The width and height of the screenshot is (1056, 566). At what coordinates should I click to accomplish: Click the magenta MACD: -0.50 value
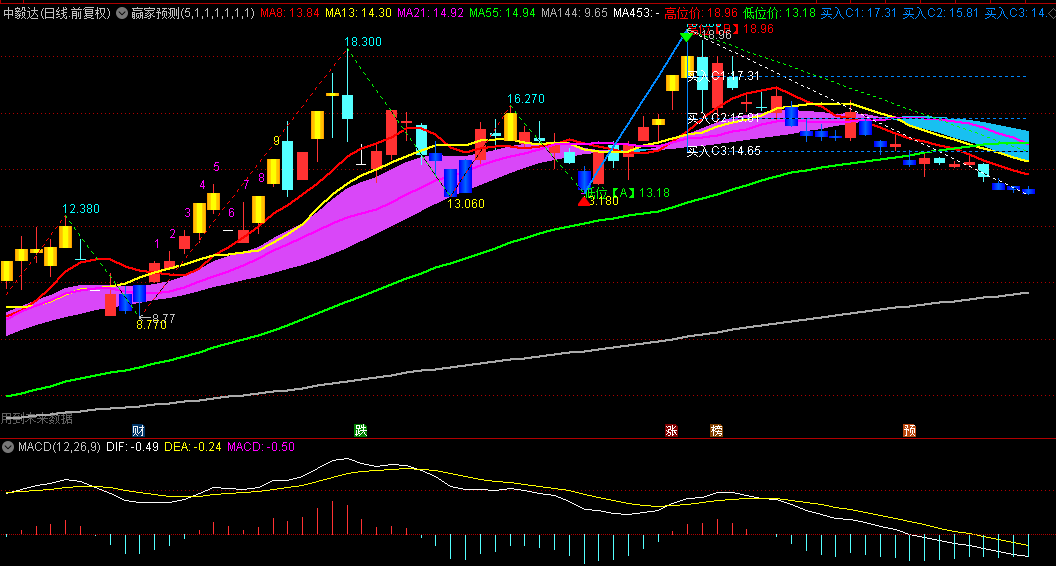tap(261, 447)
